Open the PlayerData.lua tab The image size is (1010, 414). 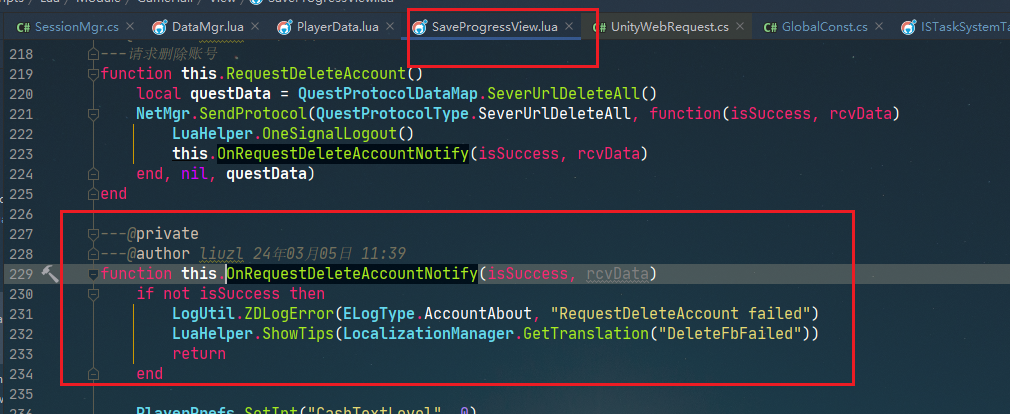point(338,27)
